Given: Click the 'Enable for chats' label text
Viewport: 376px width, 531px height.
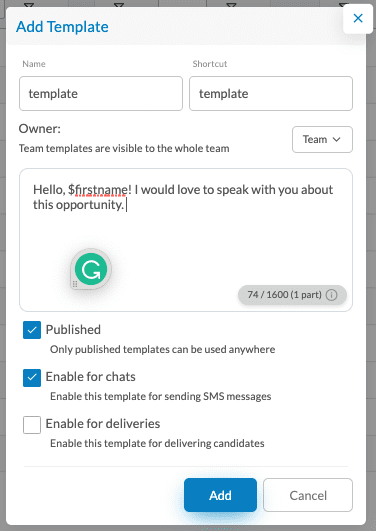Looking at the screenshot, I should click(x=90, y=377).
